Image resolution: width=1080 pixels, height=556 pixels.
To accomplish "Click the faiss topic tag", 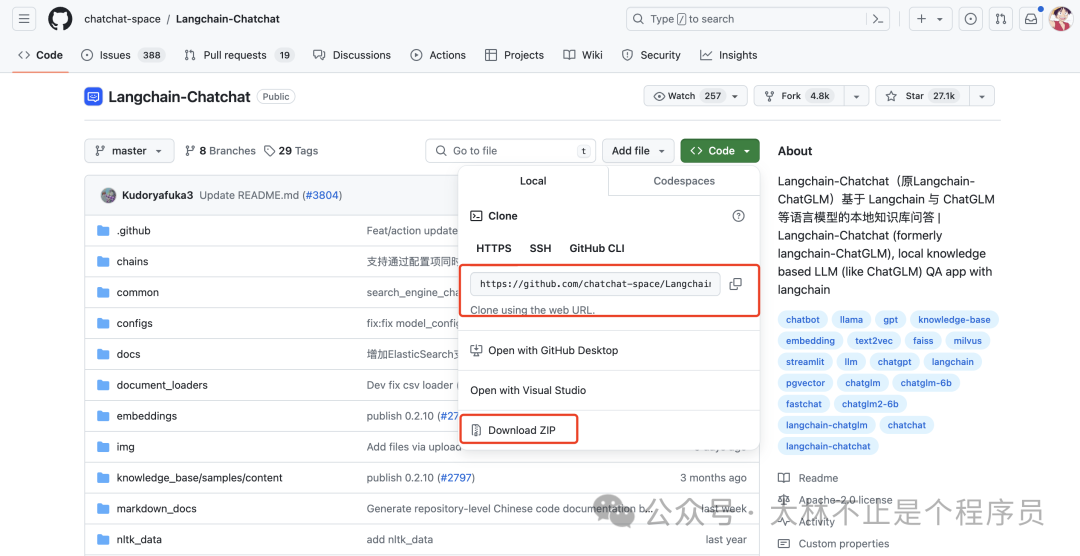I will pyautogui.click(x=923, y=341).
